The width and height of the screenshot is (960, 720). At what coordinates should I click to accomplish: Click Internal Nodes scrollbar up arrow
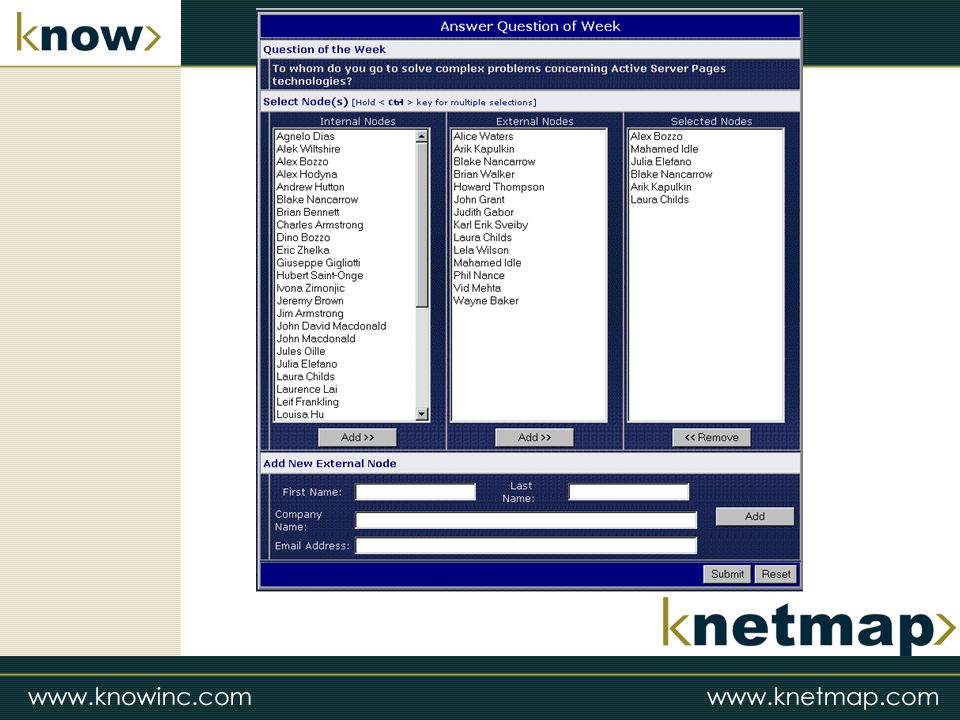coord(421,137)
